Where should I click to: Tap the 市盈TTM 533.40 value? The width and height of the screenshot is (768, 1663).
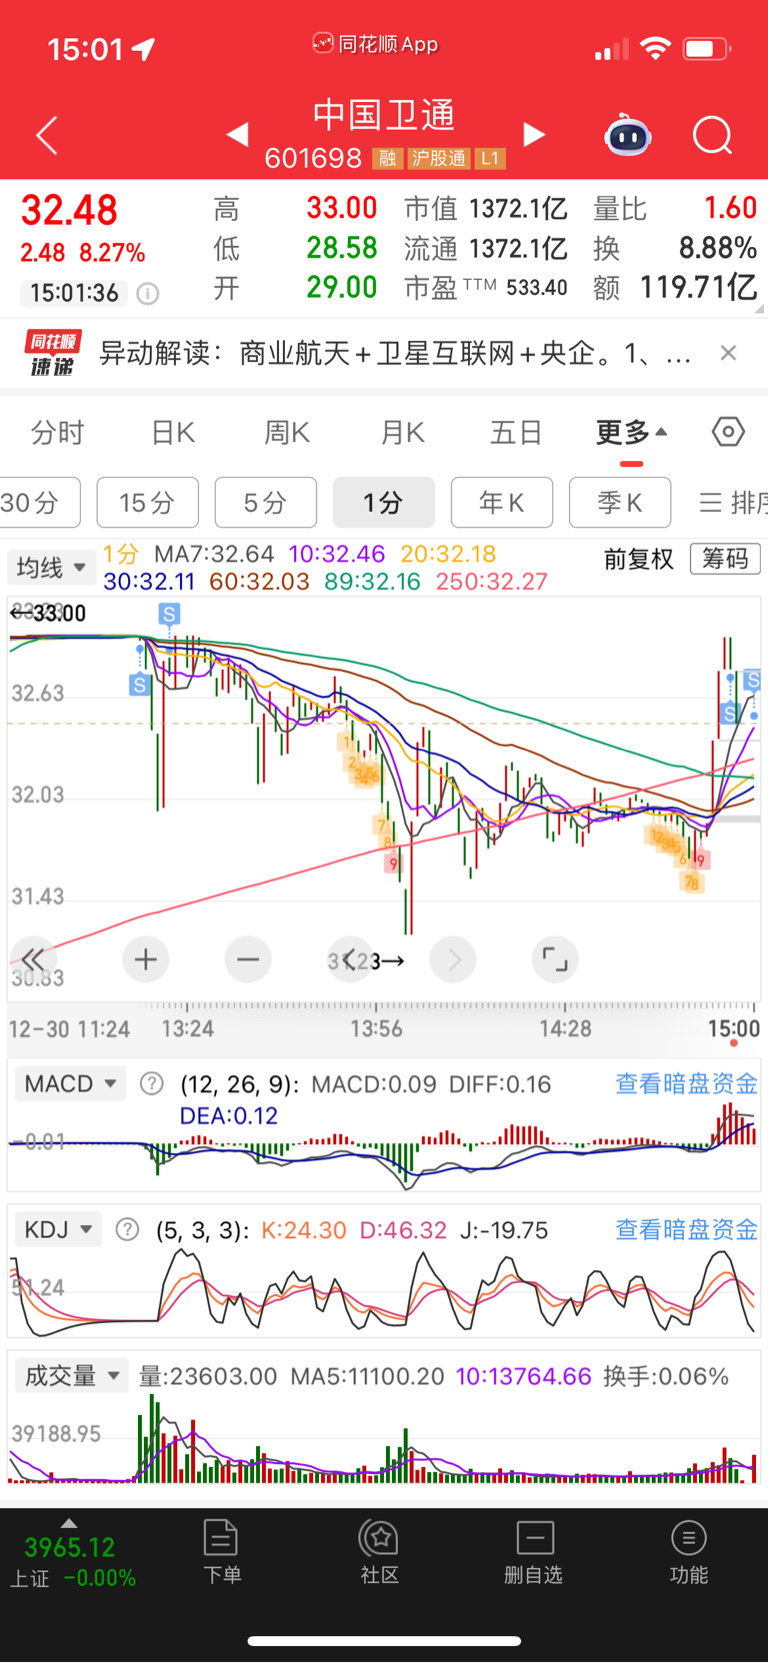(486, 288)
